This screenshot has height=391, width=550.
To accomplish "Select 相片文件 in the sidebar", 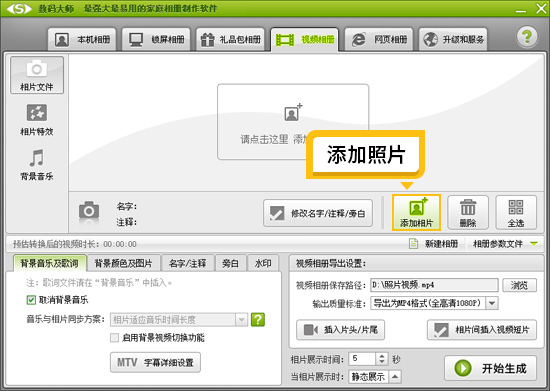I will [x=37, y=75].
